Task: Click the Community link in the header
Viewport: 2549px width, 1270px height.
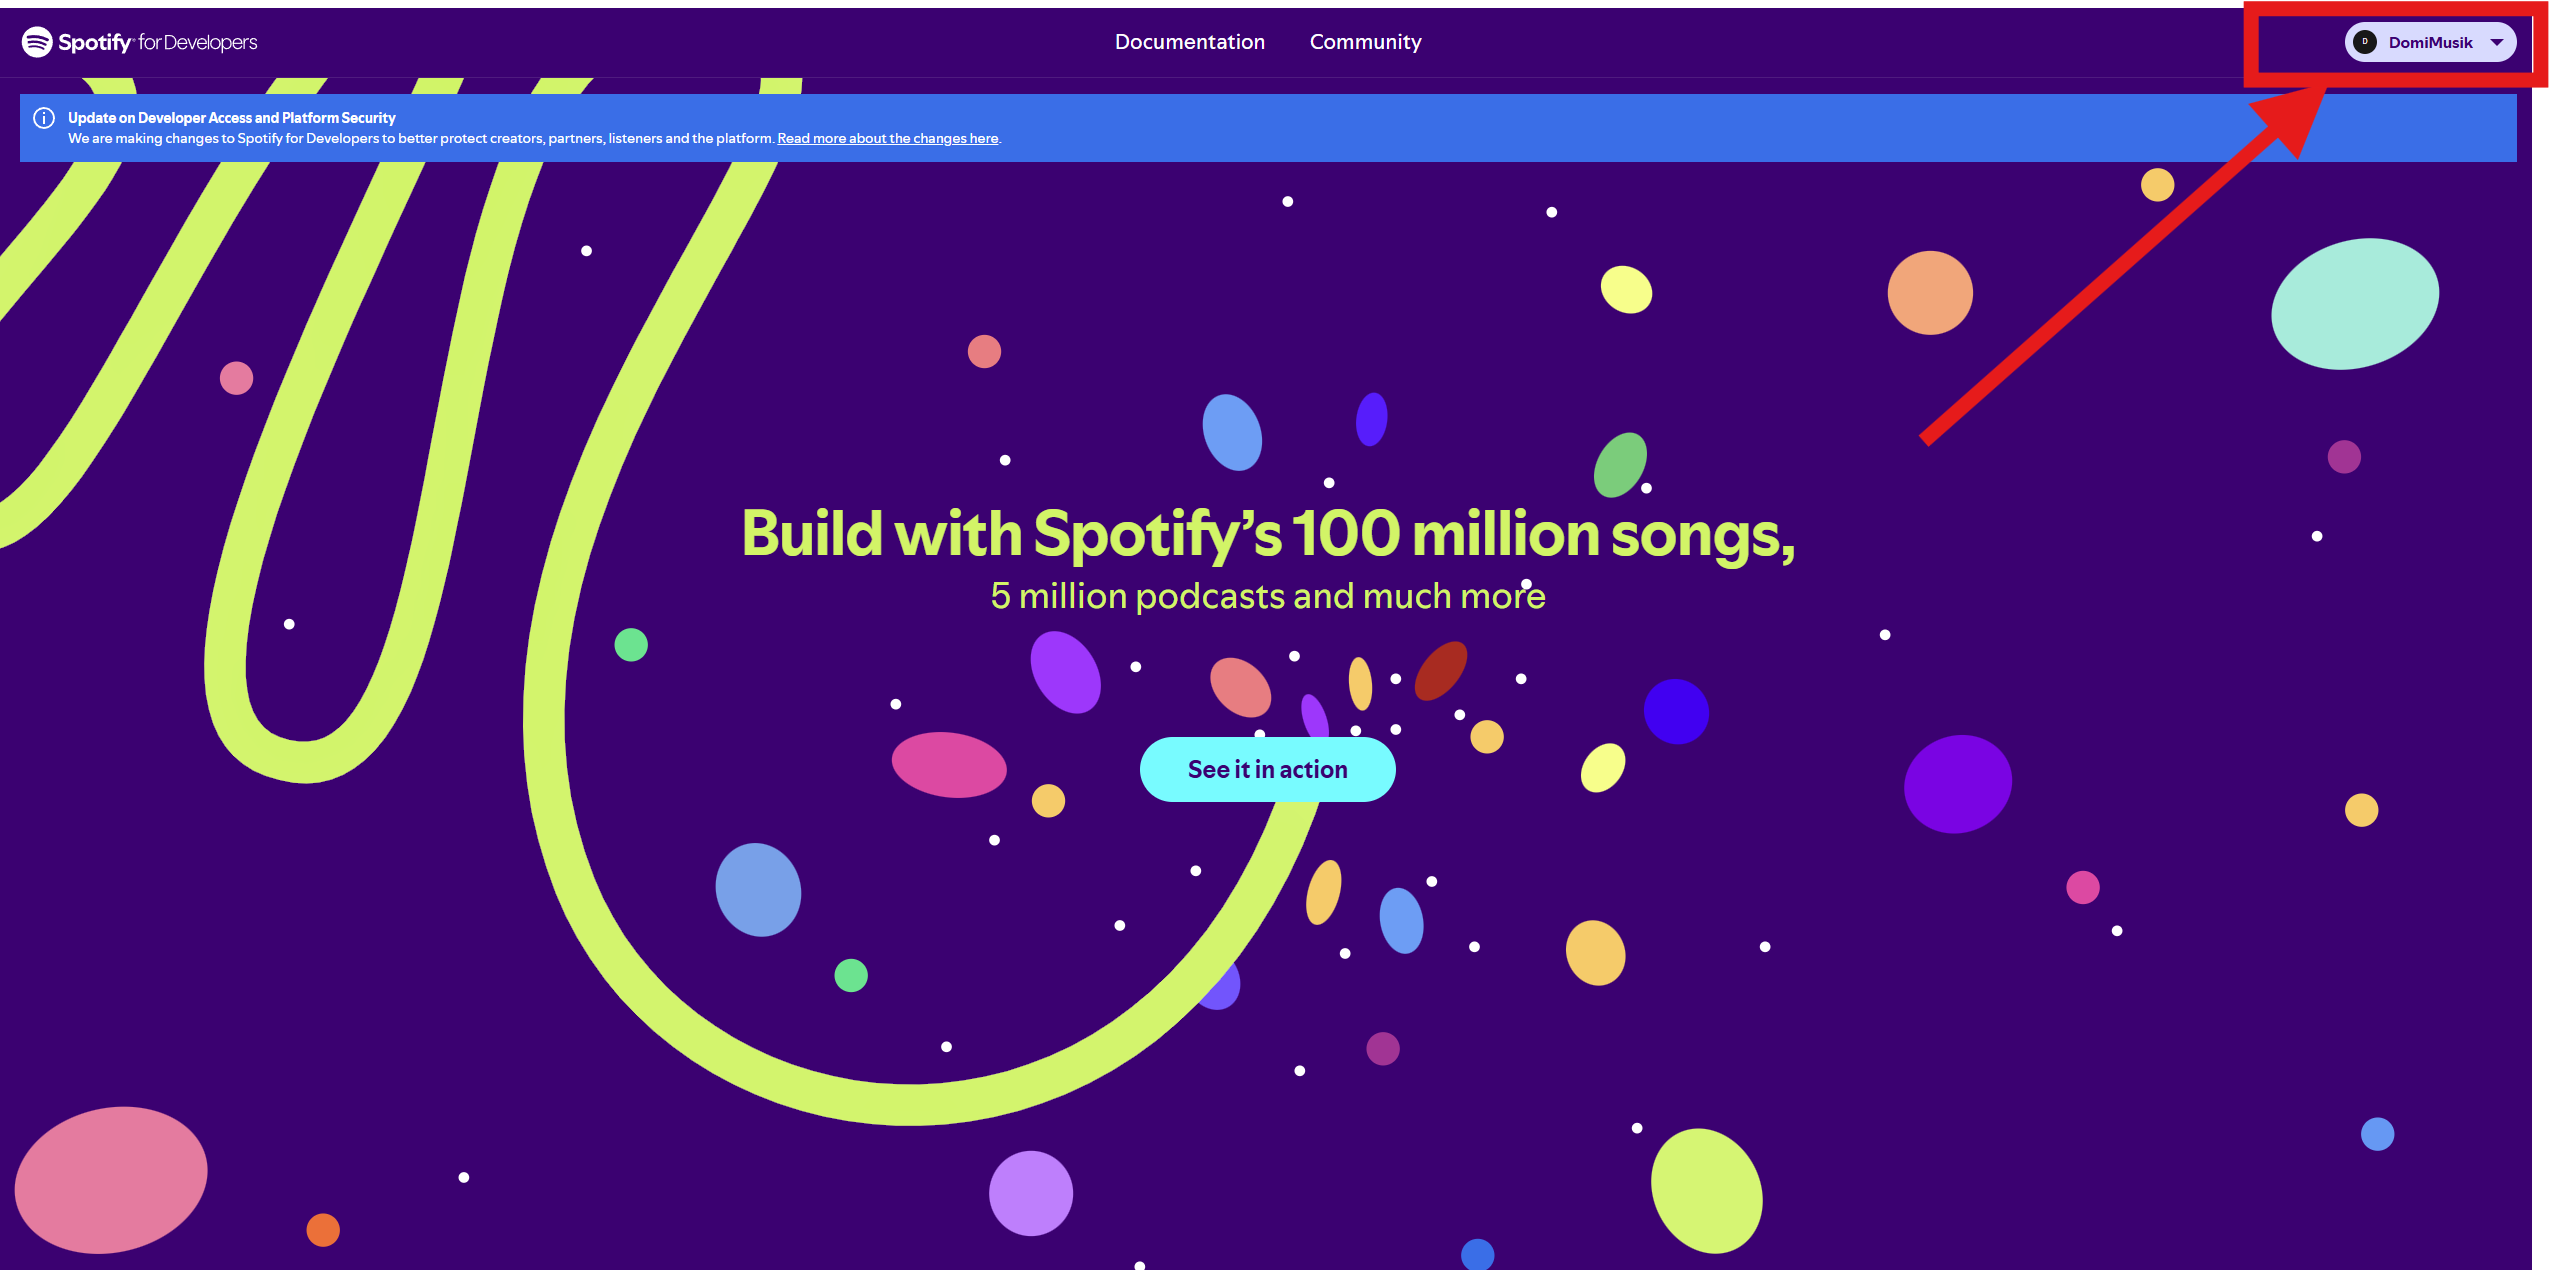Action: (x=1365, y=42)
